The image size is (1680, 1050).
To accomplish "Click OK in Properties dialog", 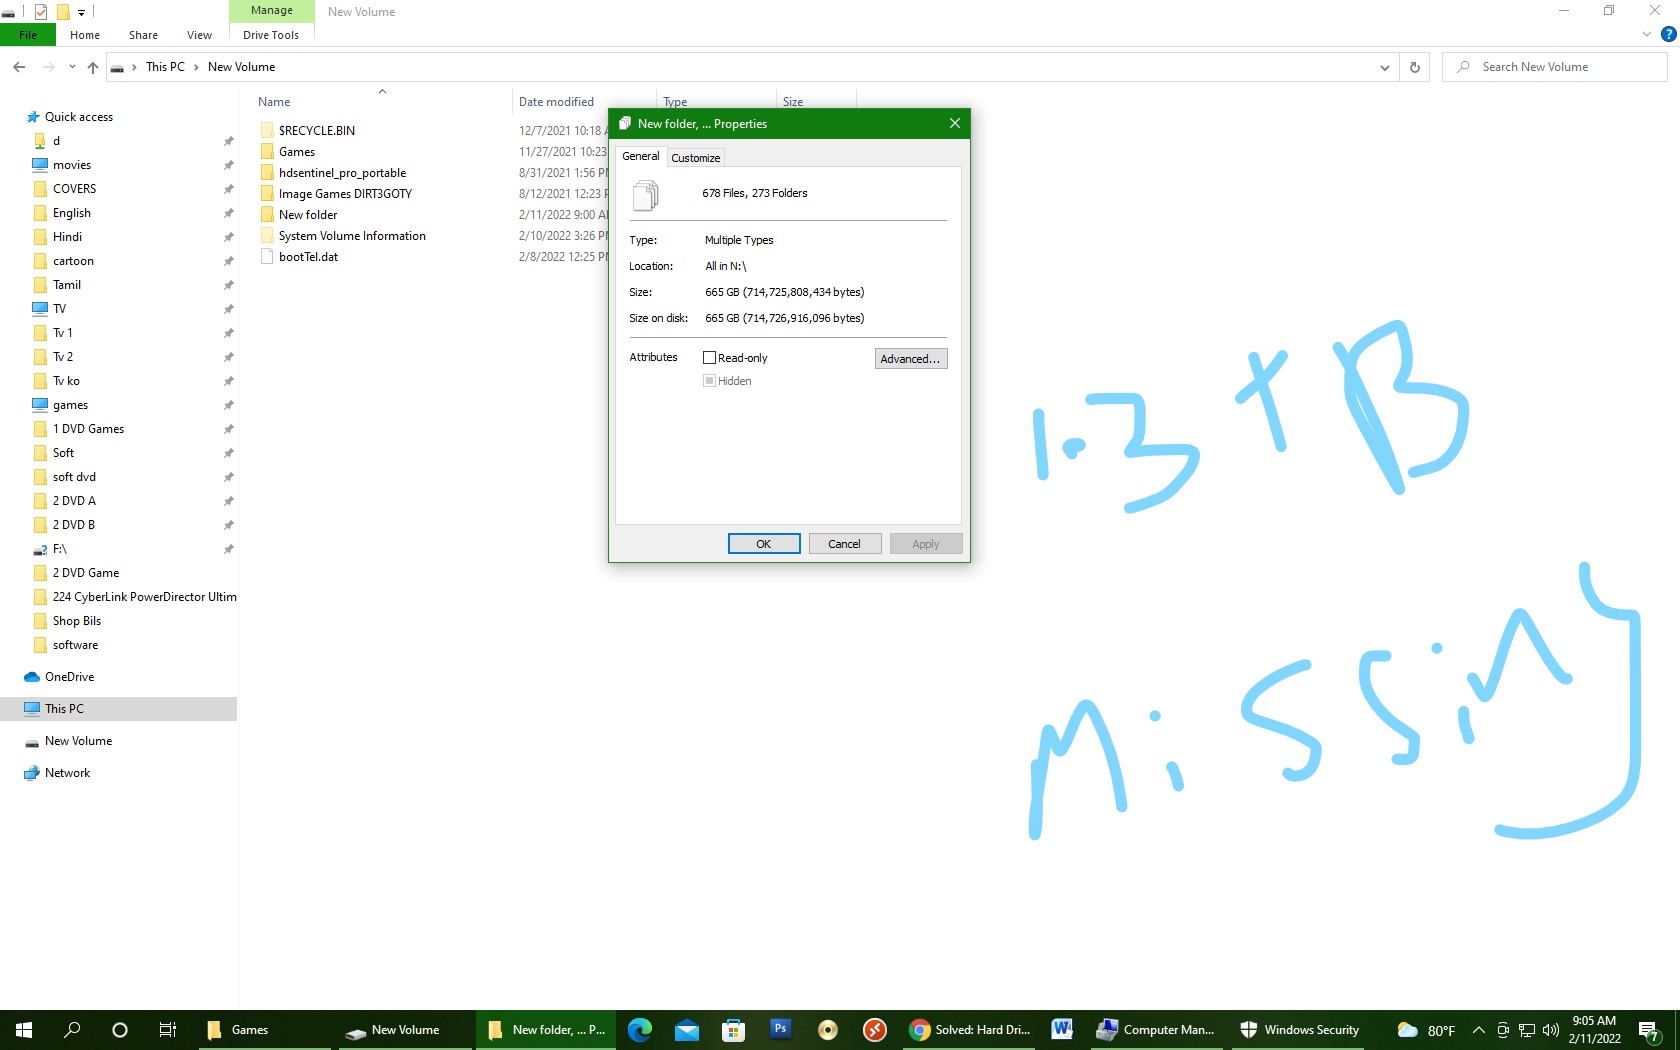I will point(764,544).
